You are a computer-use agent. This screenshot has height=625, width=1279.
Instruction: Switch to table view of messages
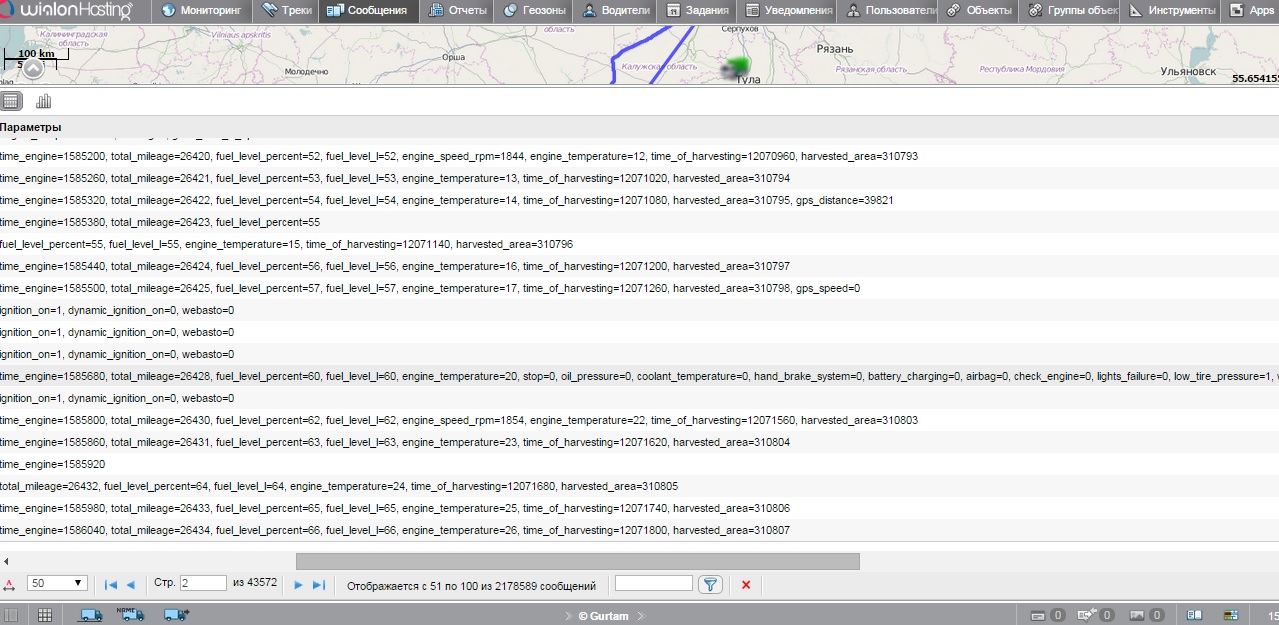click(11, 101)
